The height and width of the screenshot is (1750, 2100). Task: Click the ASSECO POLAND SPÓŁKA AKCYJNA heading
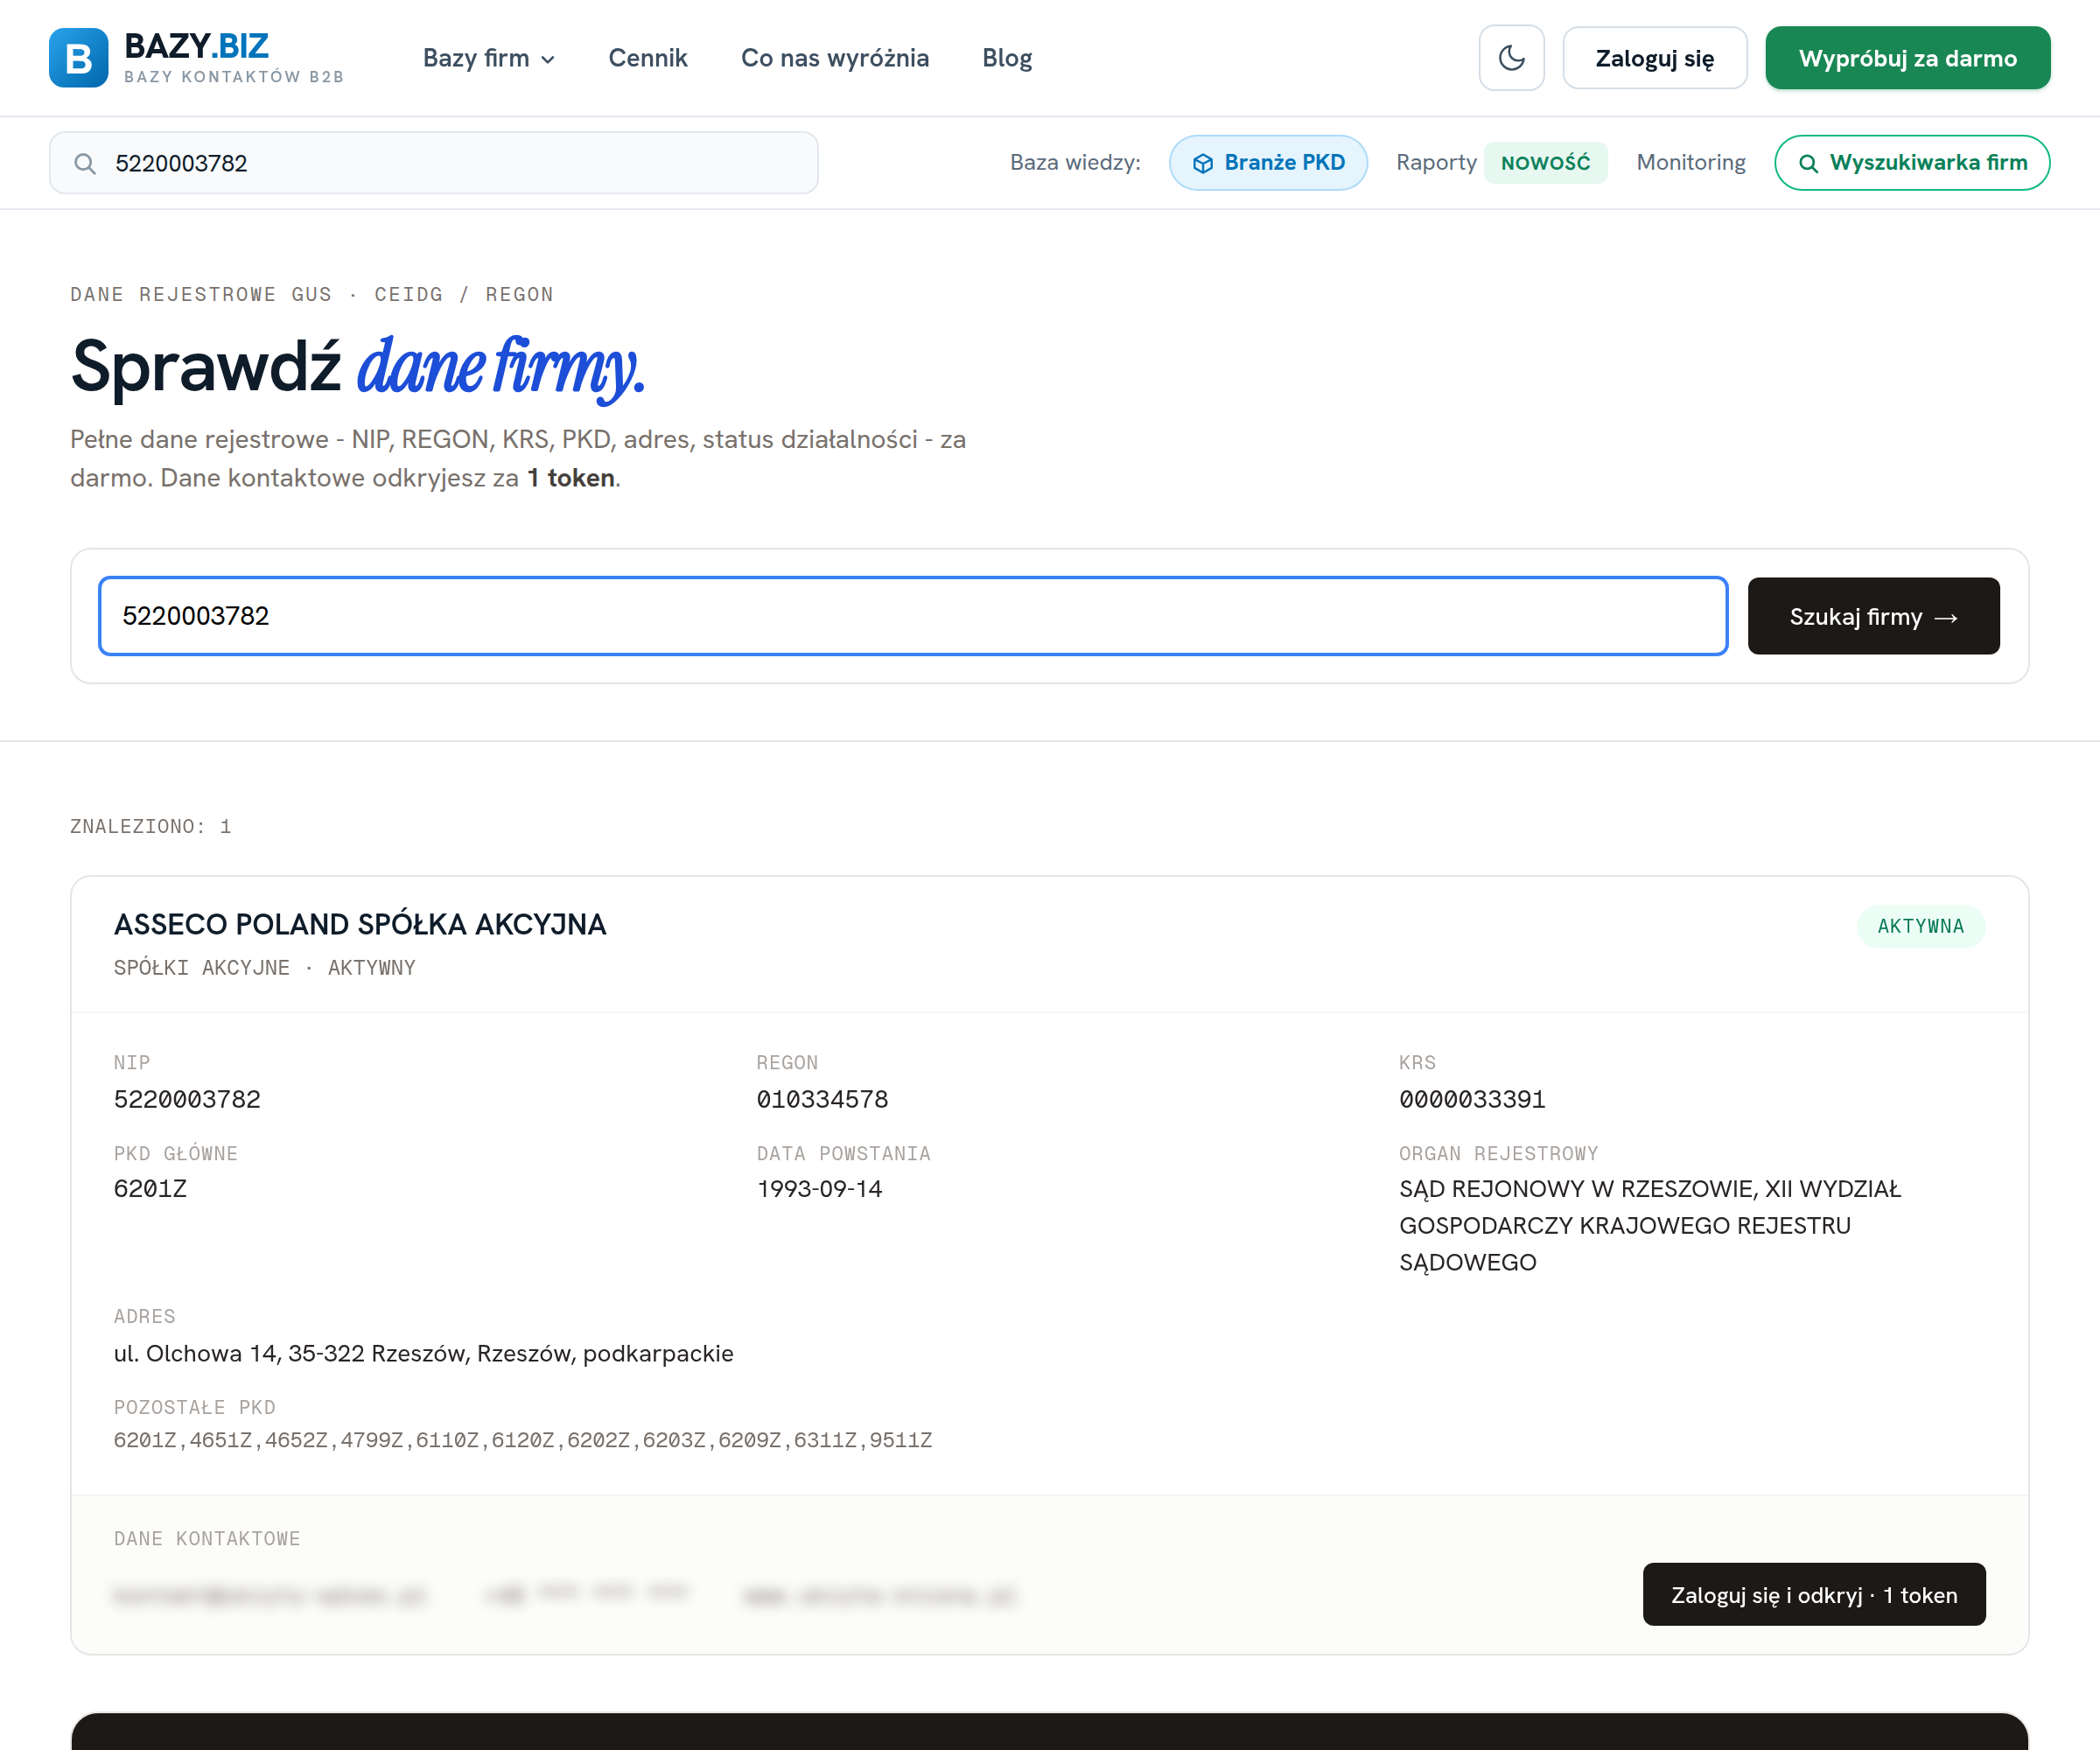coord(360,924)
